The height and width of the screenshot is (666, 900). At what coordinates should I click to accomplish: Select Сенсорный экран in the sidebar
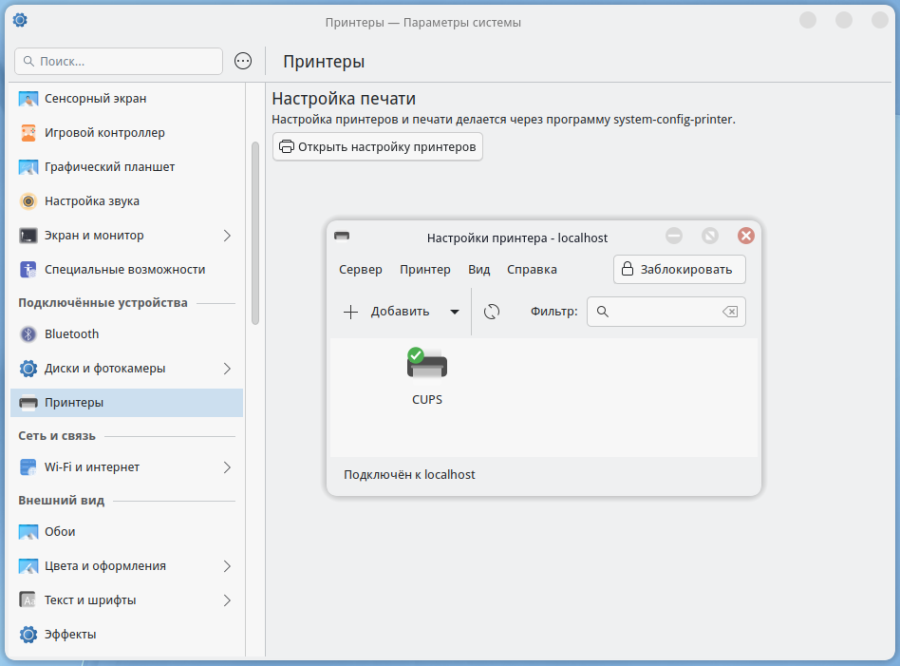pyautogui.click(x=127, y=99)
